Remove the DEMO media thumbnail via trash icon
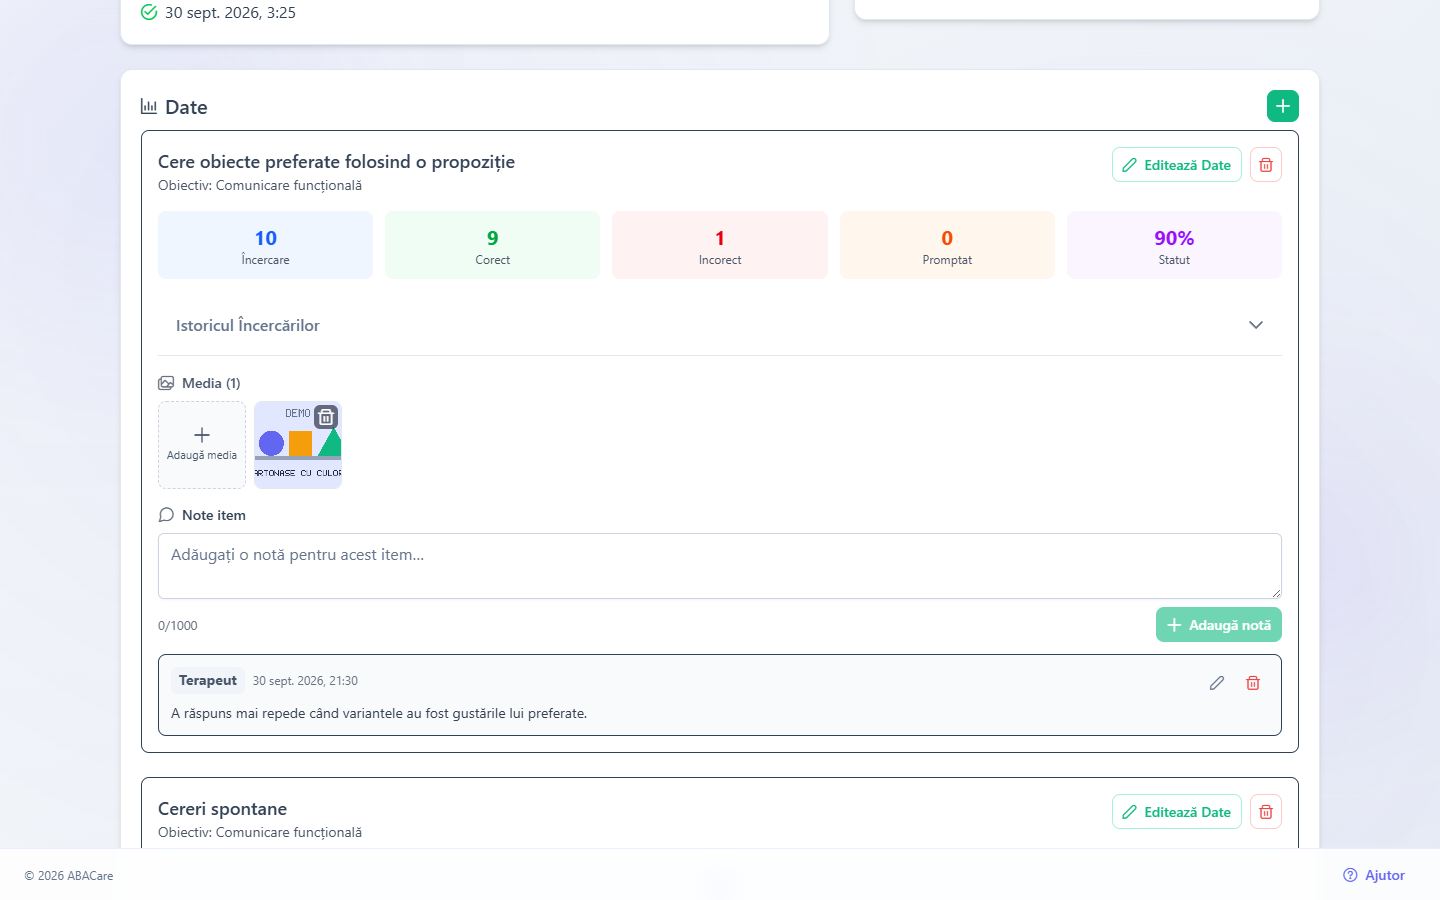Screen dimensions: 1440x900 [326, 417]
